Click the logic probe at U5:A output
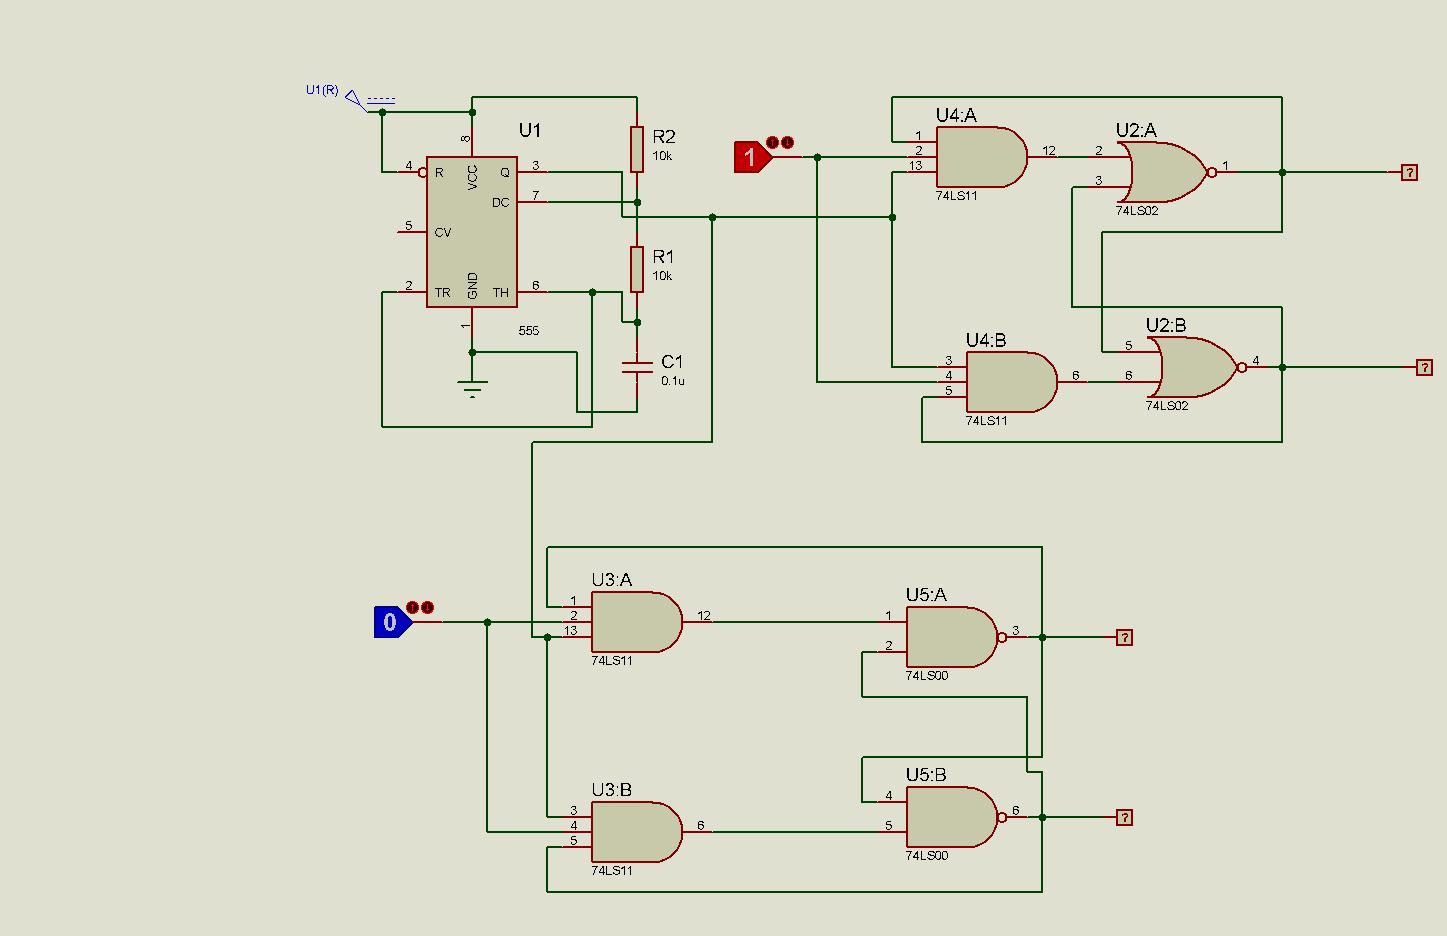Image resolution: width=1447 pixels, height=936 pixels. pyautogui.click(x=1124, y=636)
